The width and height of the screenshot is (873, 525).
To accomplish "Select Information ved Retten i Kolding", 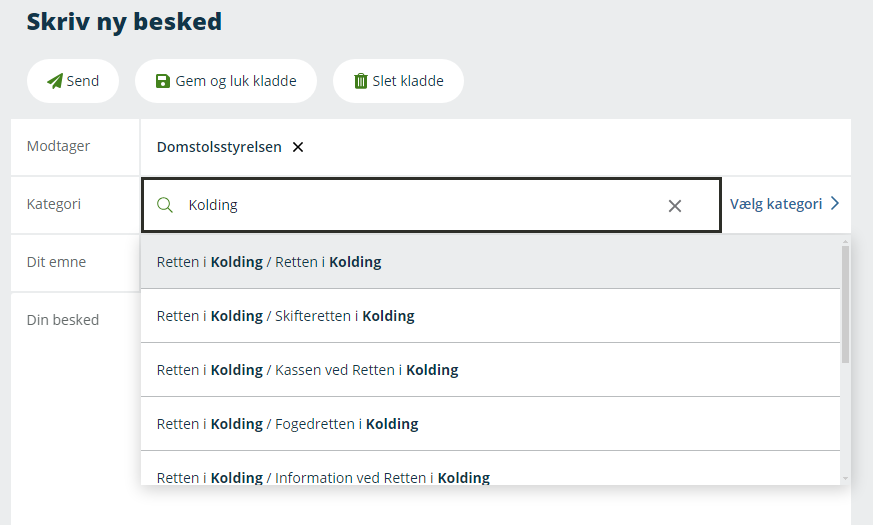I will [323, 477].
